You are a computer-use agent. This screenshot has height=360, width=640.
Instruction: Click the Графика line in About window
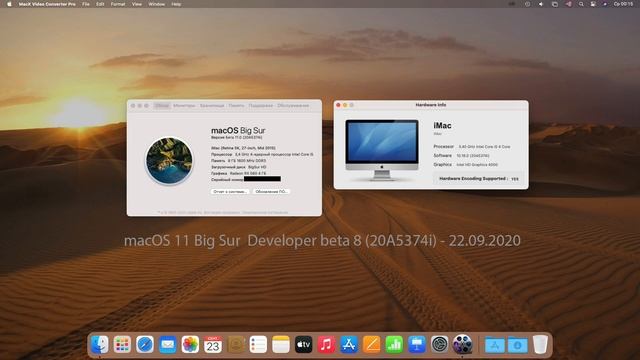tap(238, 173)
